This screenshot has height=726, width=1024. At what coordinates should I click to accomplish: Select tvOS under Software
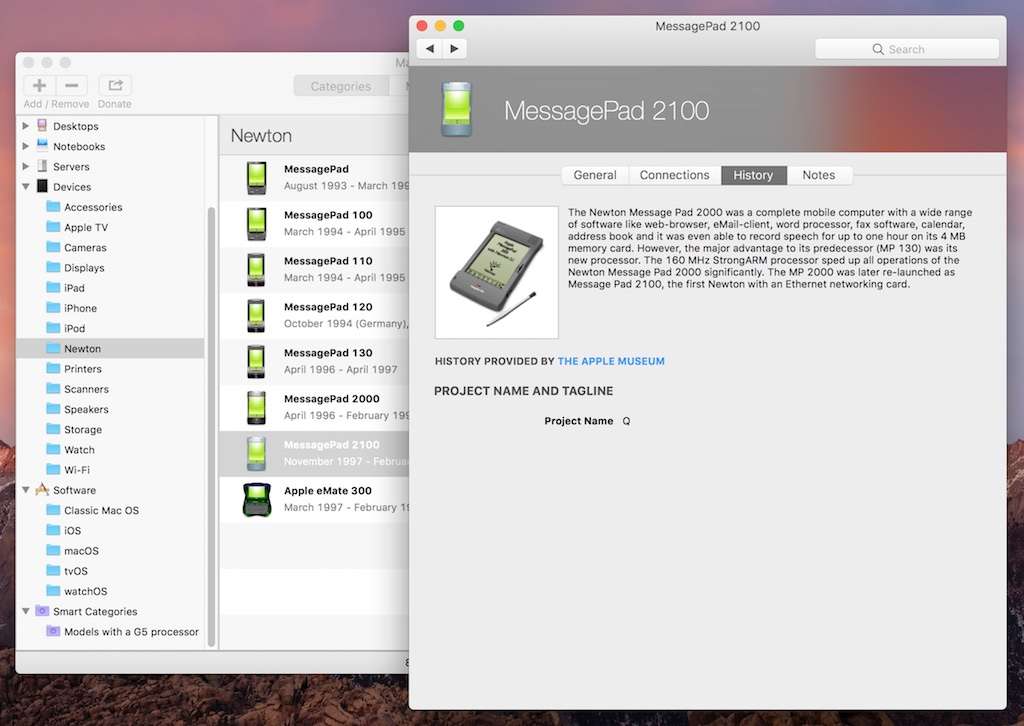[x=76, y=571]
